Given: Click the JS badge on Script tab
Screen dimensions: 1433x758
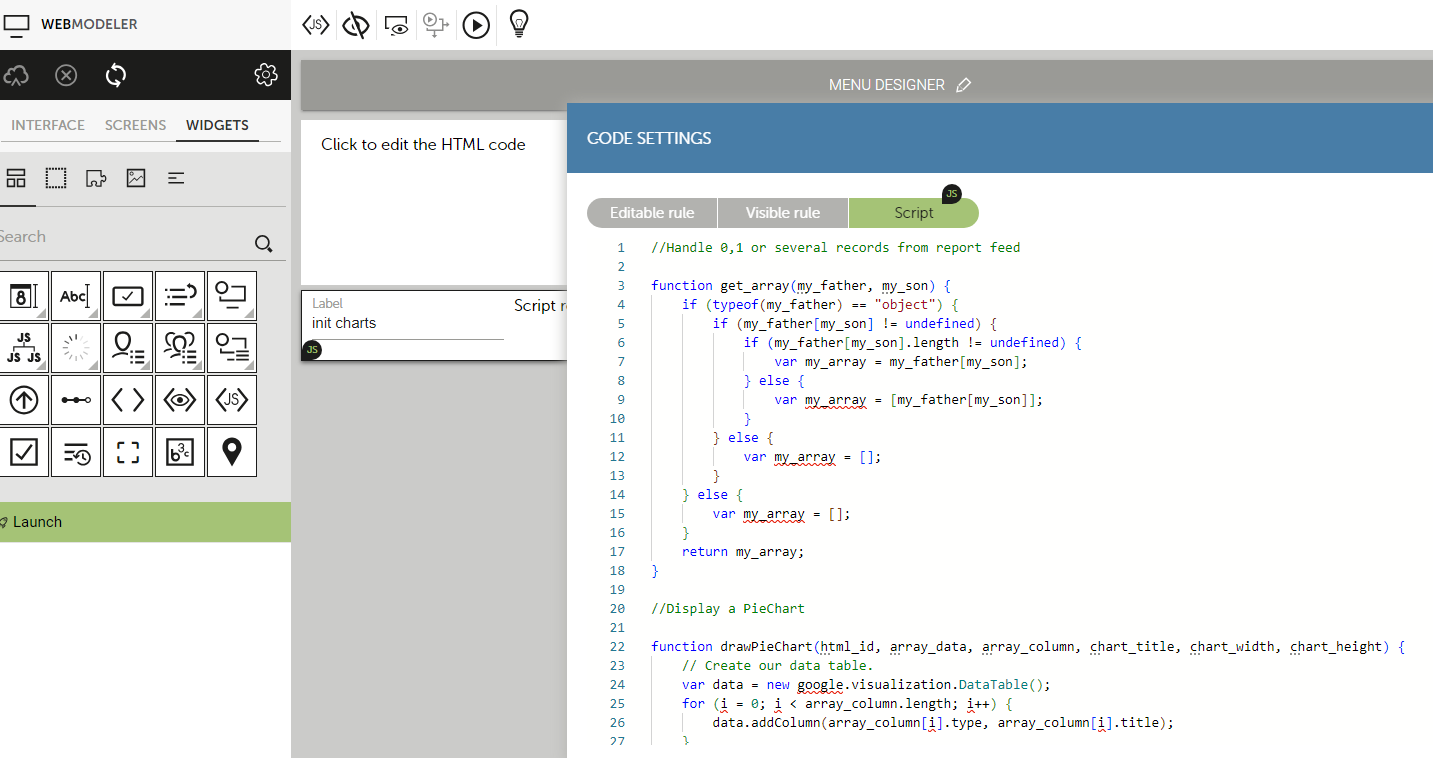Looking at the screenshot, I should [952, 194].
